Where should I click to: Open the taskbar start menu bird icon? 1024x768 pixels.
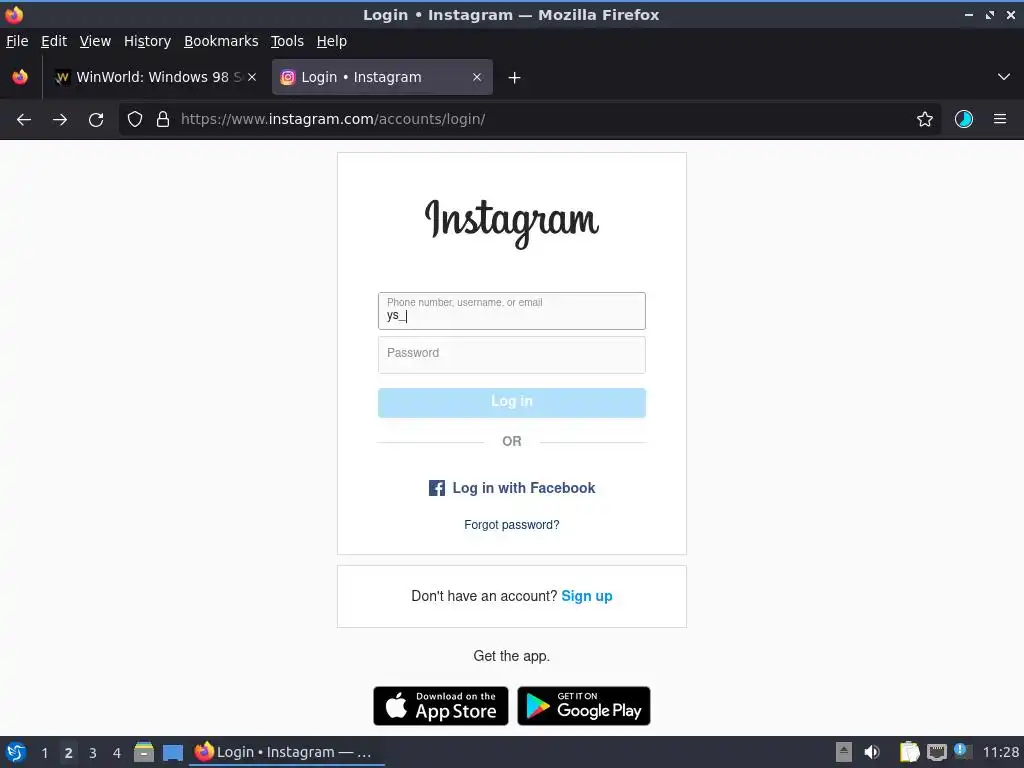(16, 752)
